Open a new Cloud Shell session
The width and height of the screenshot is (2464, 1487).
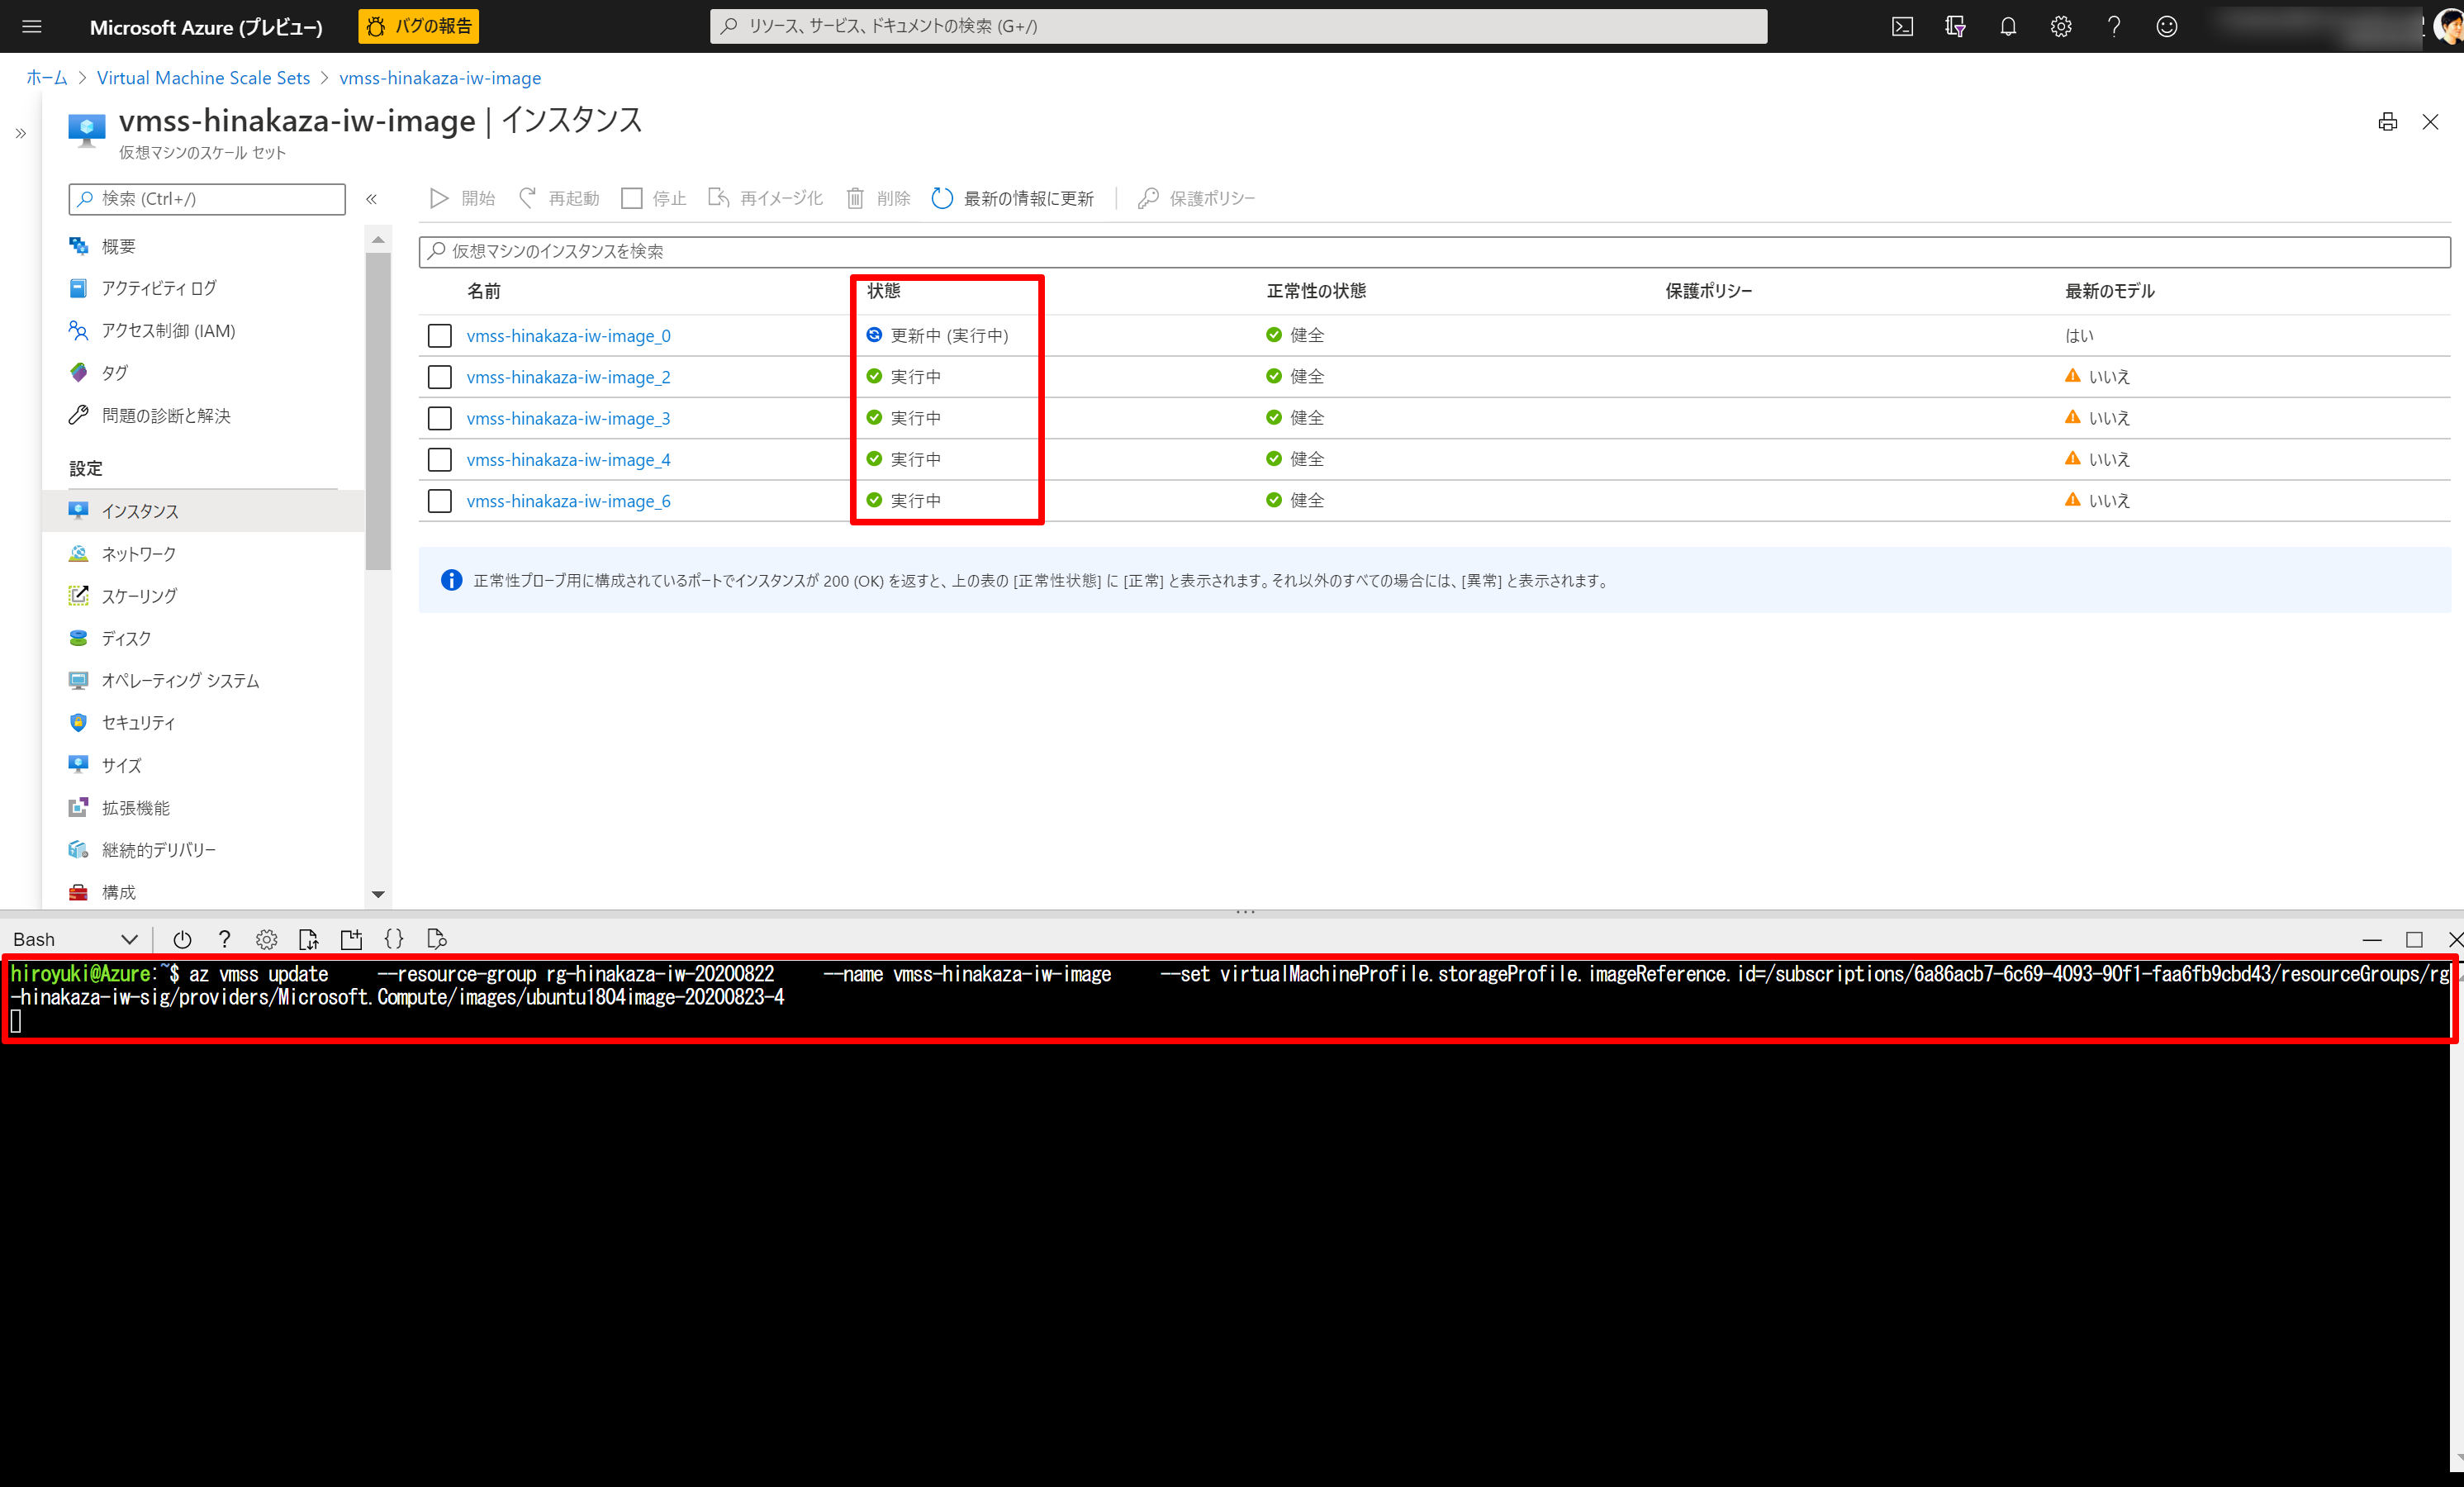[x=351, y=938]
